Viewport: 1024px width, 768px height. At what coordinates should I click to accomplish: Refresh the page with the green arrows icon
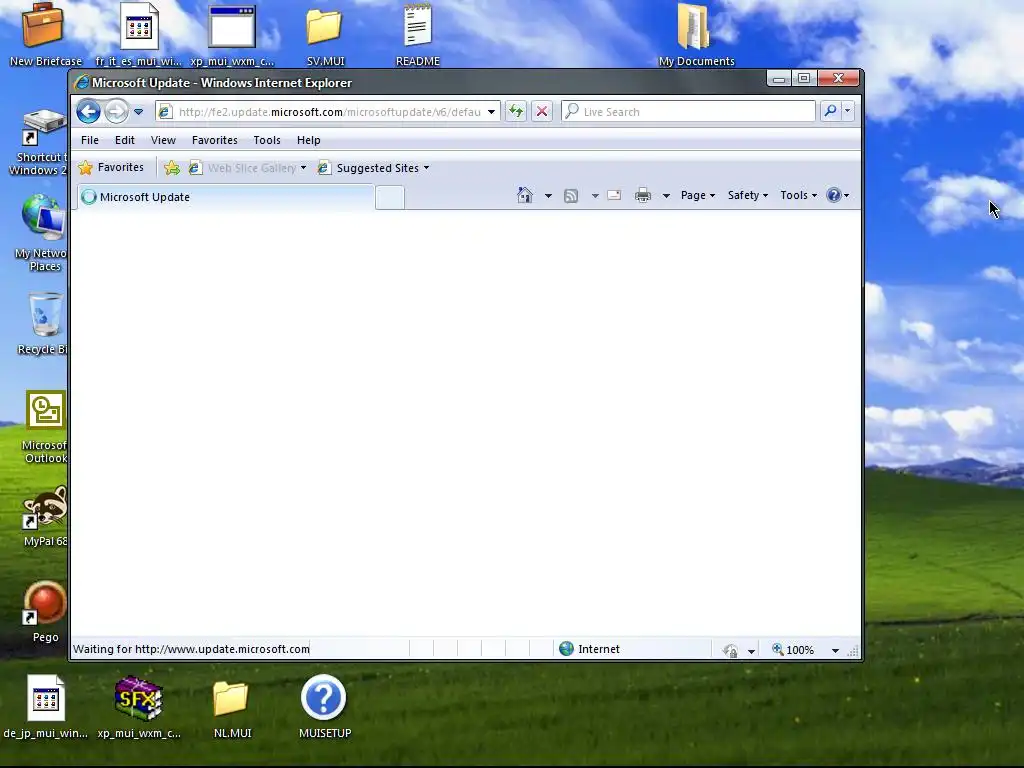pyautogui.click(x=516, y=111)
